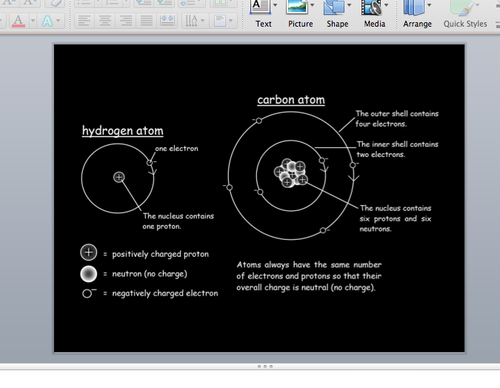Image resolution: width=500 pixels, height=388 pixels.
Task: Open the font color dropdown arrow
Action: click(33, 21)
